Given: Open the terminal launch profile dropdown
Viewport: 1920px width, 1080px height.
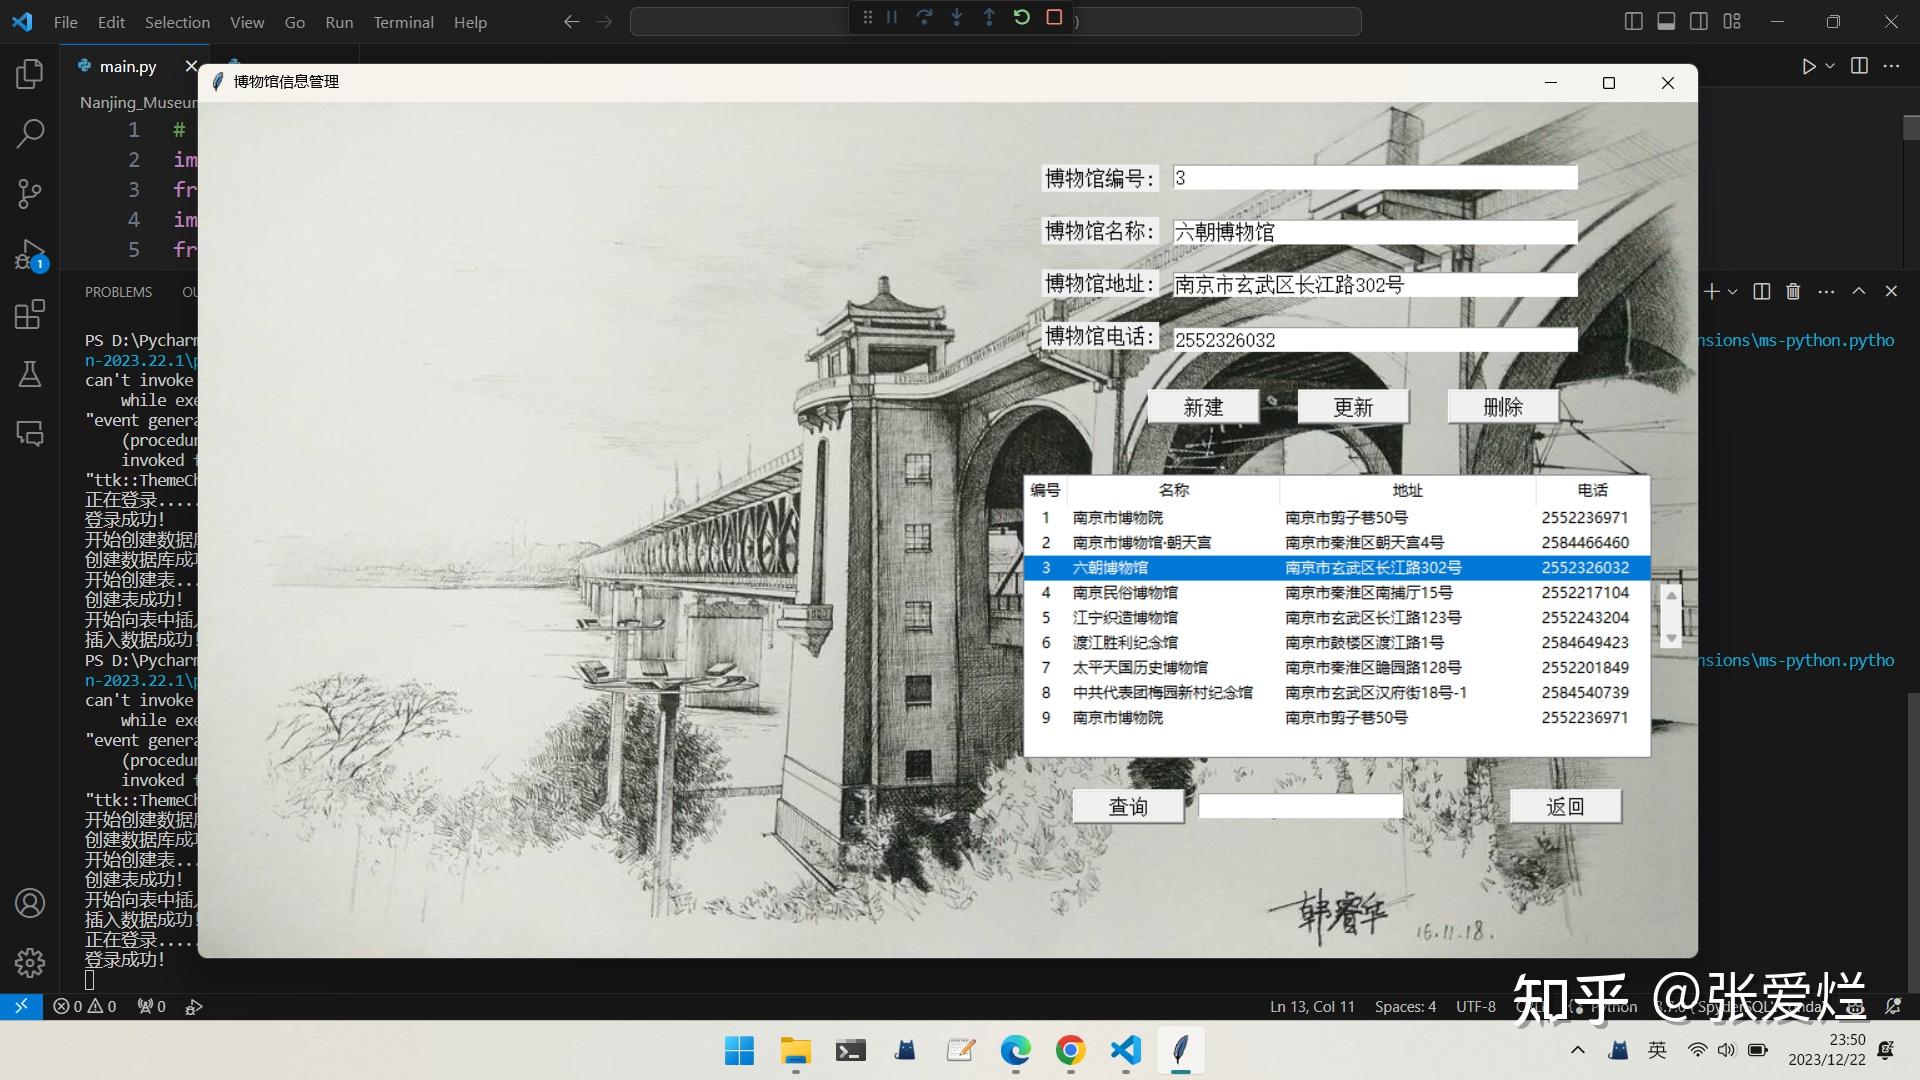Looking at the screenshot, I should (x=1733, y=291).
